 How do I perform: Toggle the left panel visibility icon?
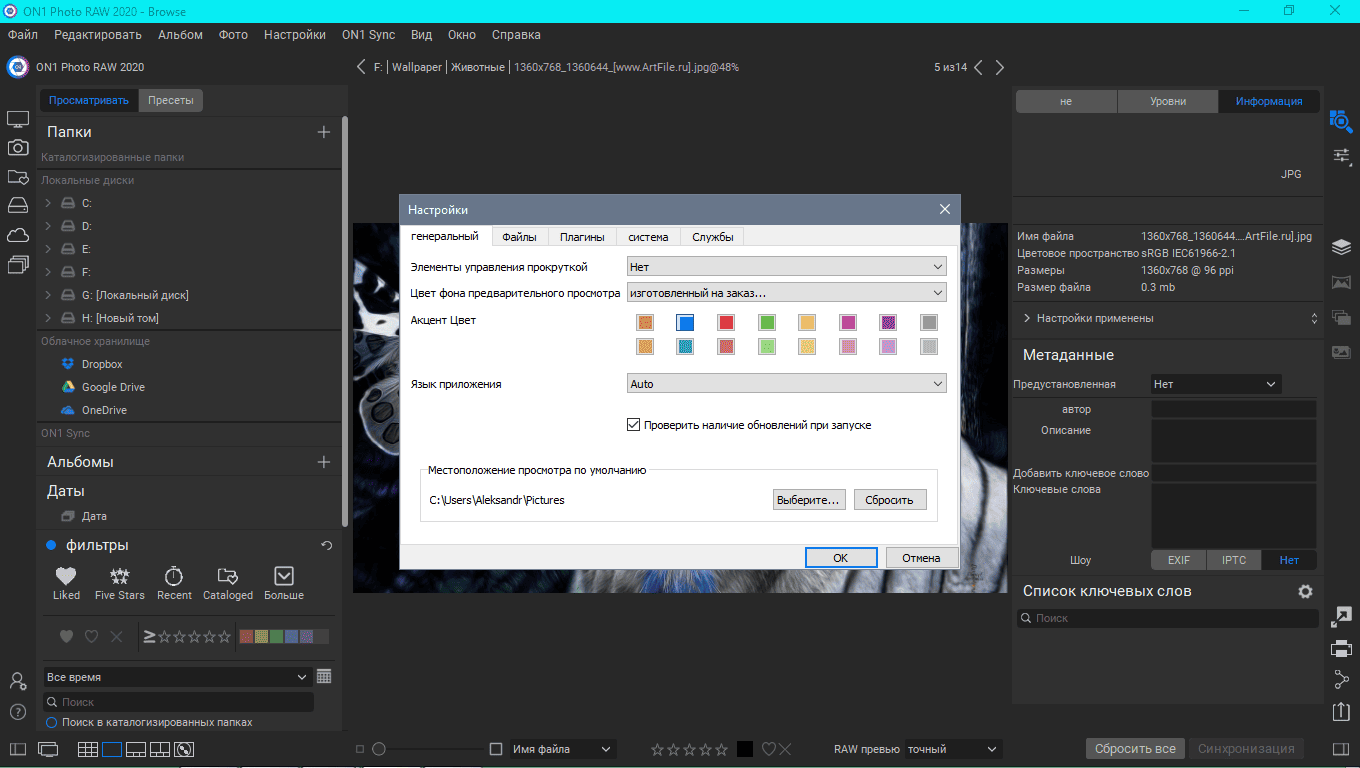point(17,749)
